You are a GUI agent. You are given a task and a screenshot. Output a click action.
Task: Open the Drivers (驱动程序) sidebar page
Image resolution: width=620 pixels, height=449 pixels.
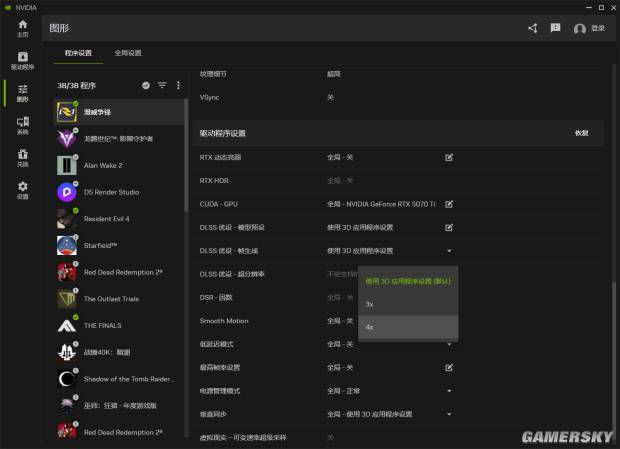(x=23, y=60)
